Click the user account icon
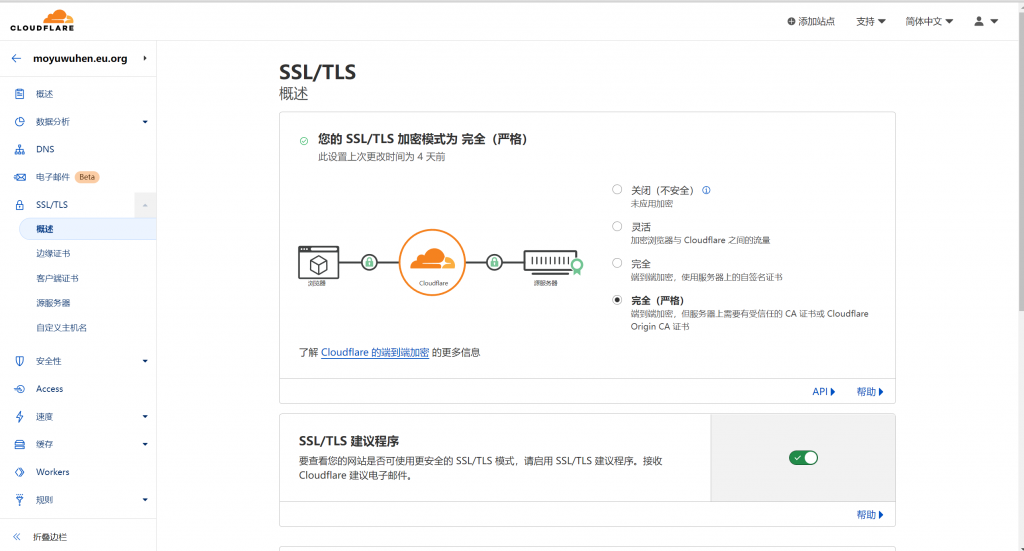The image size is (1024, 551). click(979, 21)
